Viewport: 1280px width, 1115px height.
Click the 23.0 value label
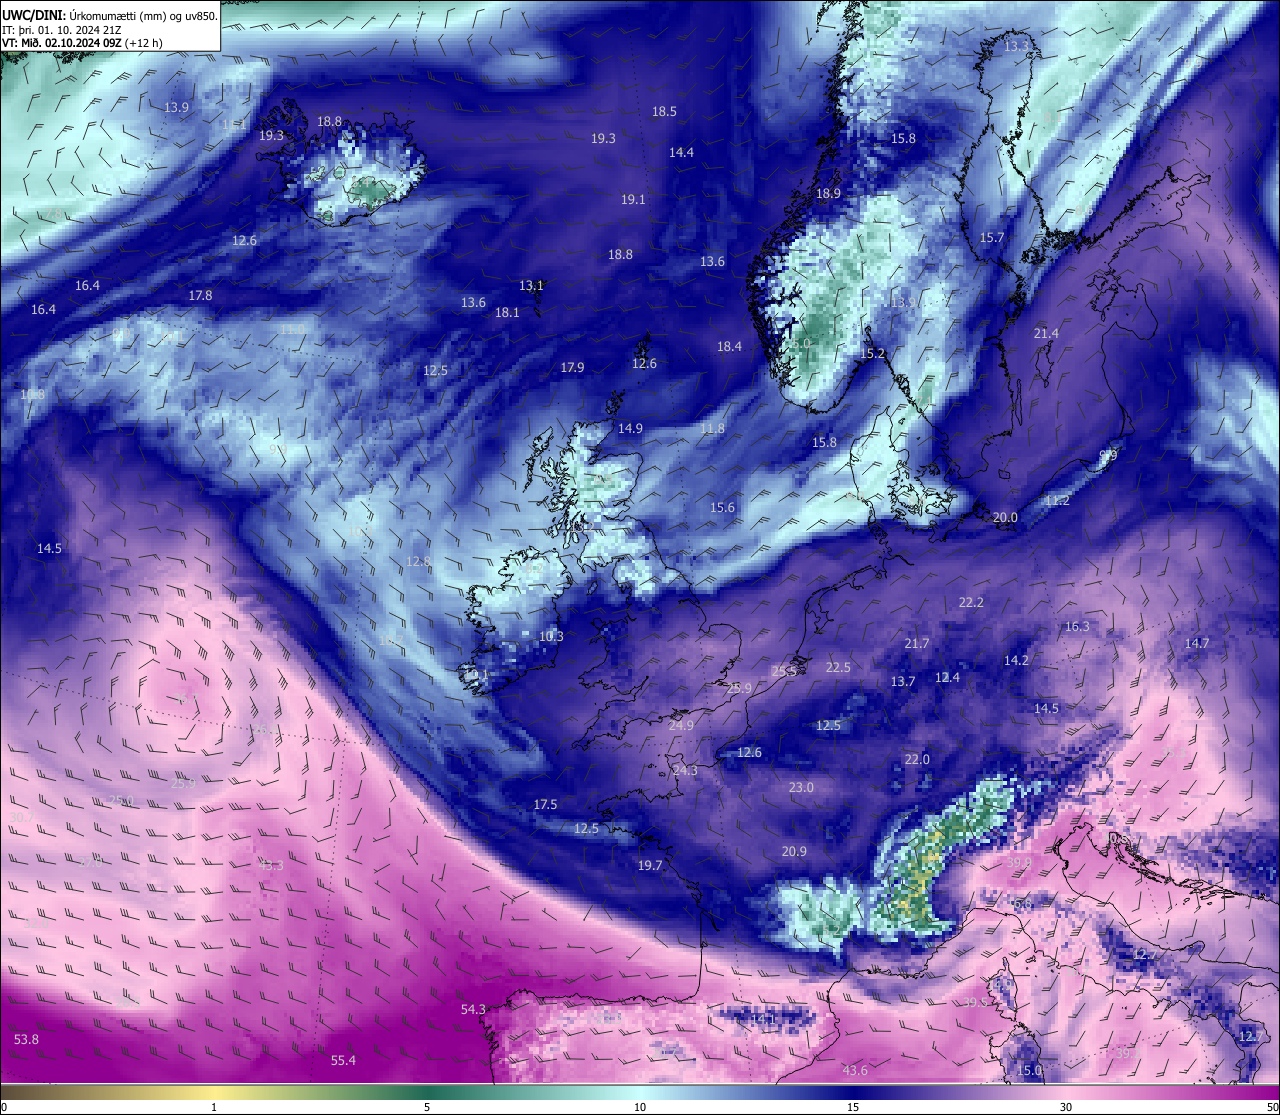801,787
